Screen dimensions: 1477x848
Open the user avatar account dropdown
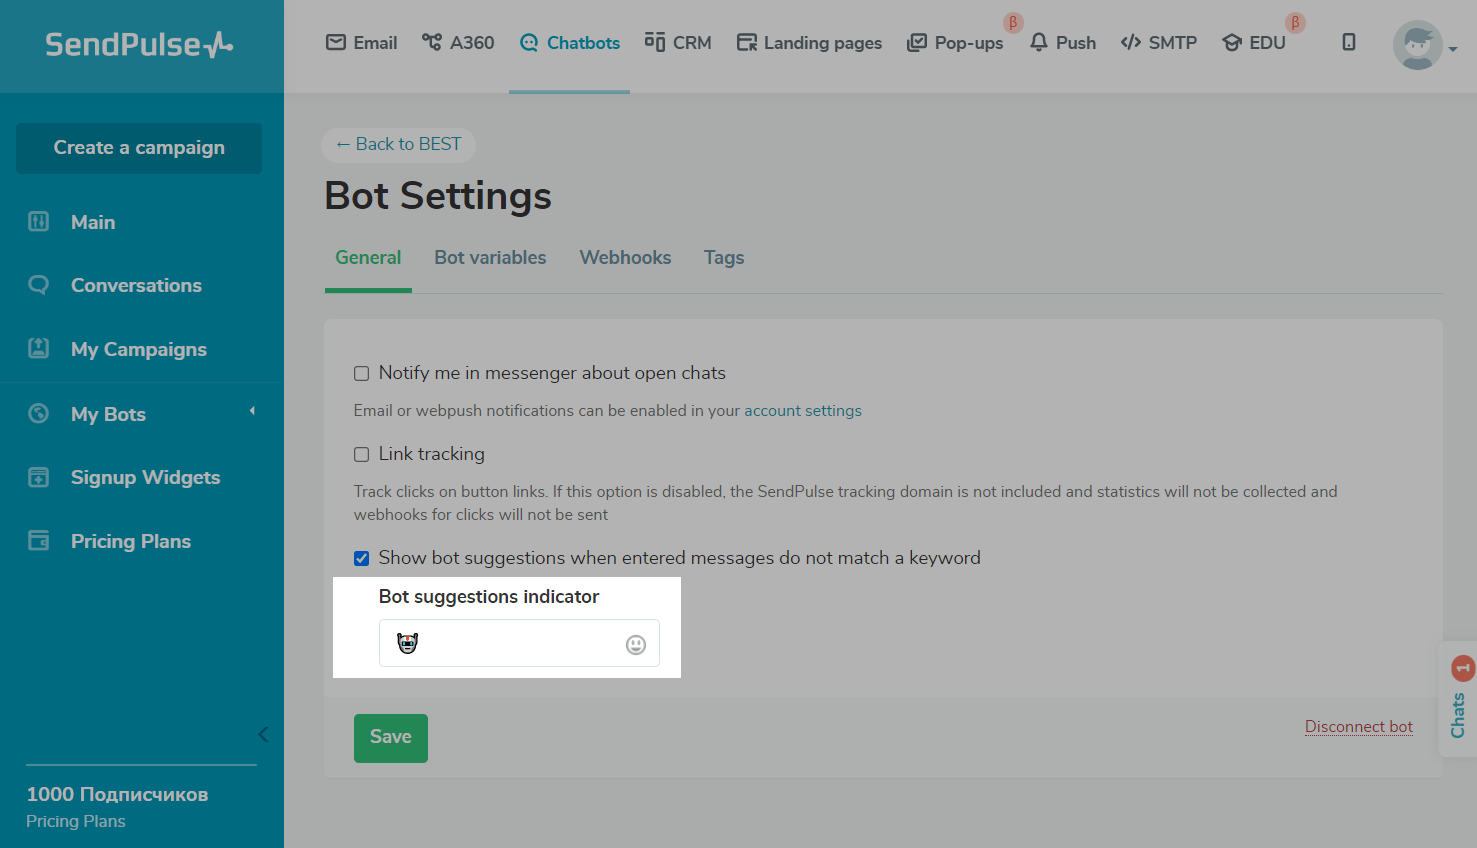click(x=1424, y=45)
